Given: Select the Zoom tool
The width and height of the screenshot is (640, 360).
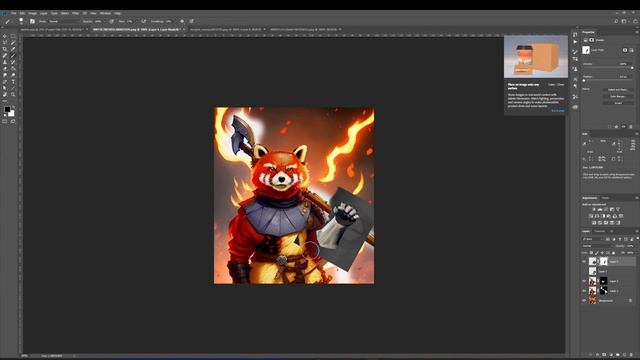Looking at the screenshot, I should tap(13, 94).
